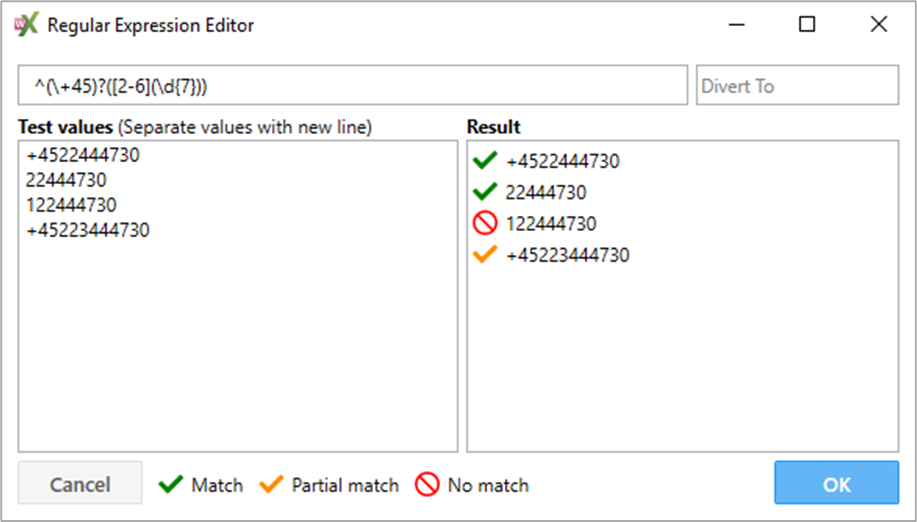Click the Regular Expression Editor app icon
917x522 pixels.
[27, 25]
